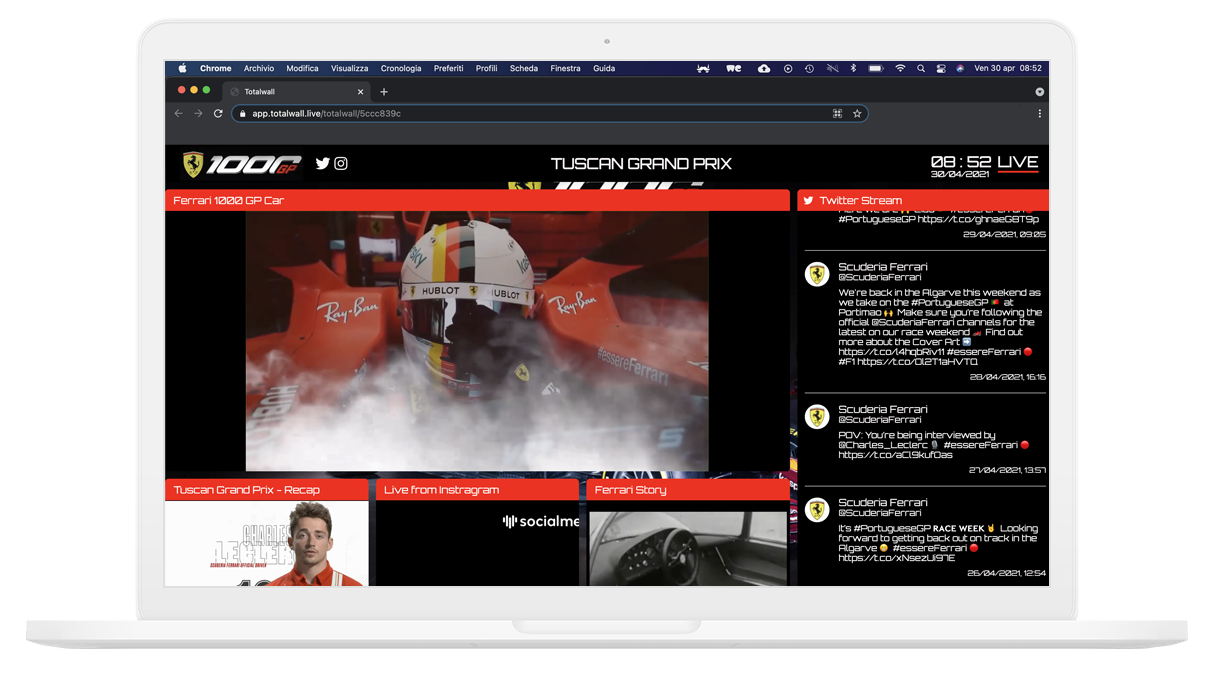Click the 27/04/2021, 13:57 tweet timestamp

click(1007, 470)
